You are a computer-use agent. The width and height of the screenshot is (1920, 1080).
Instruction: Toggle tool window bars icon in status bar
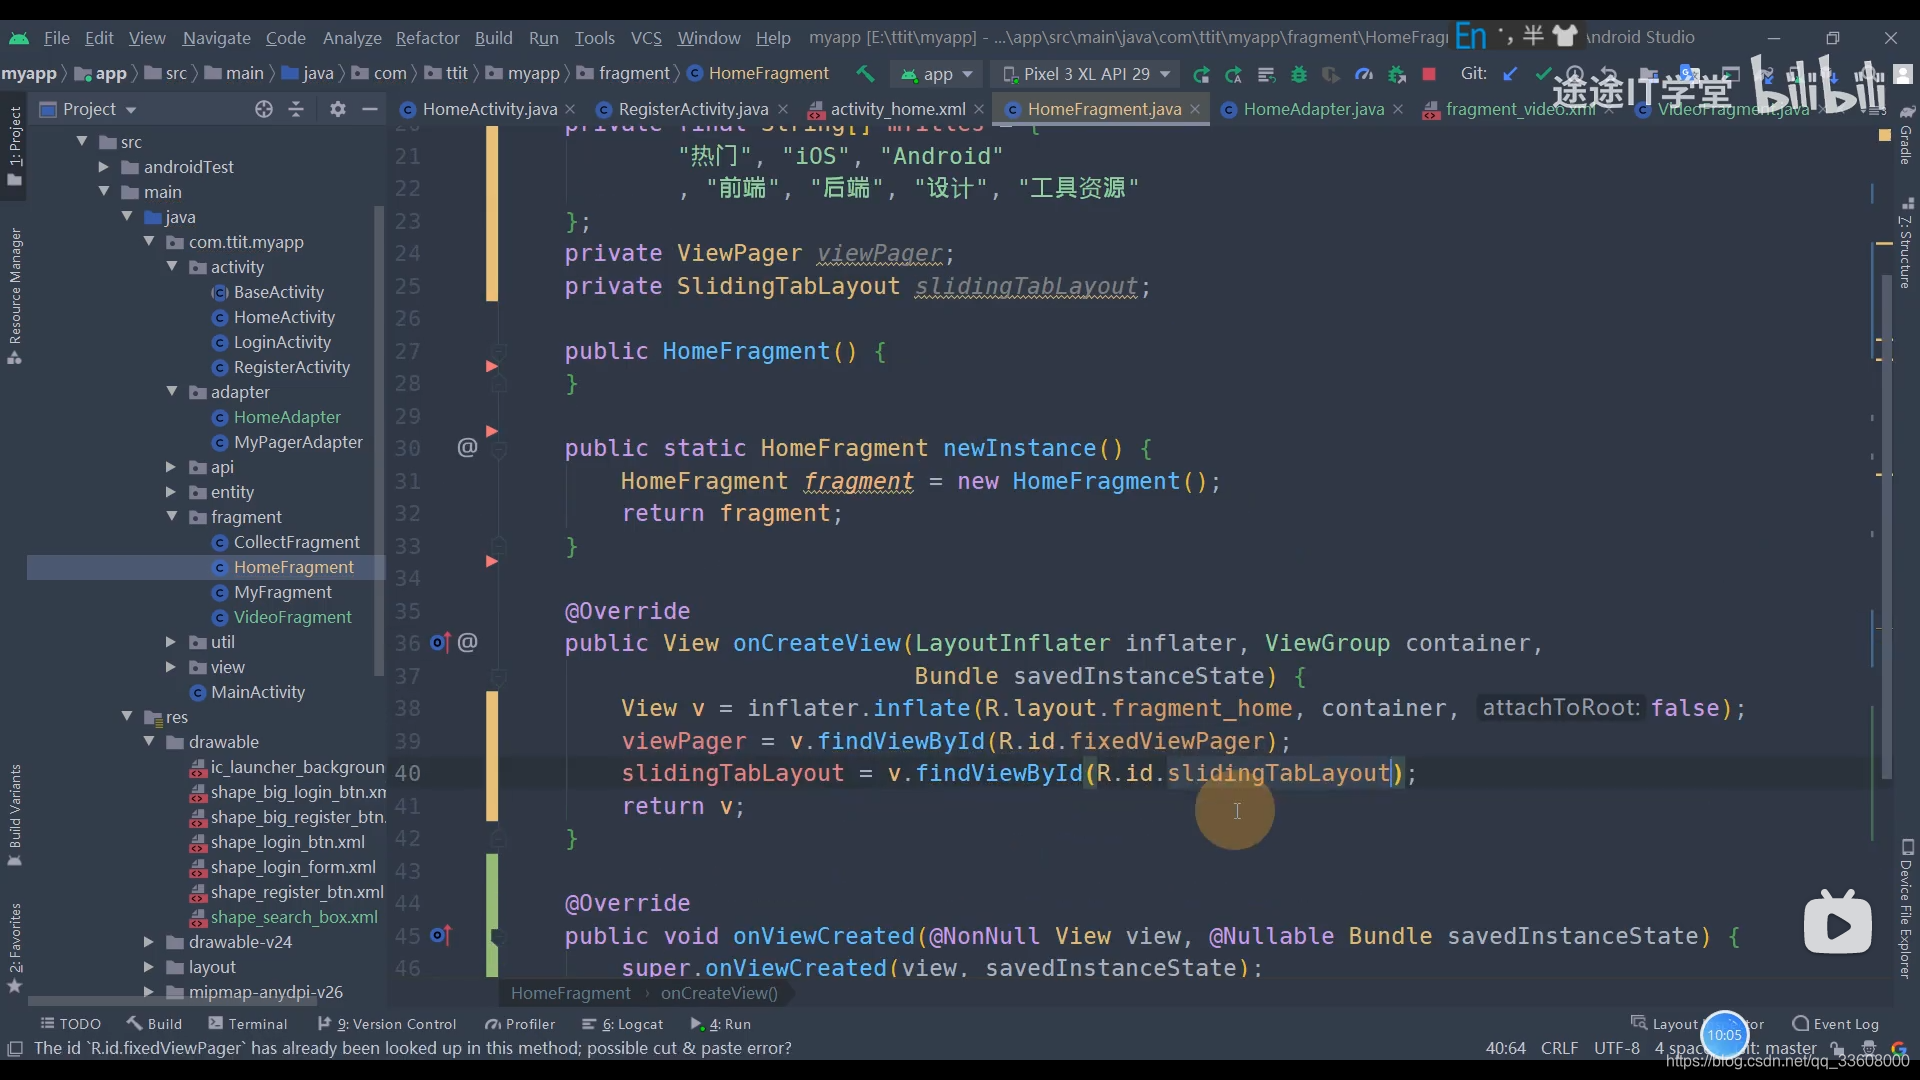coord(15,1048)
